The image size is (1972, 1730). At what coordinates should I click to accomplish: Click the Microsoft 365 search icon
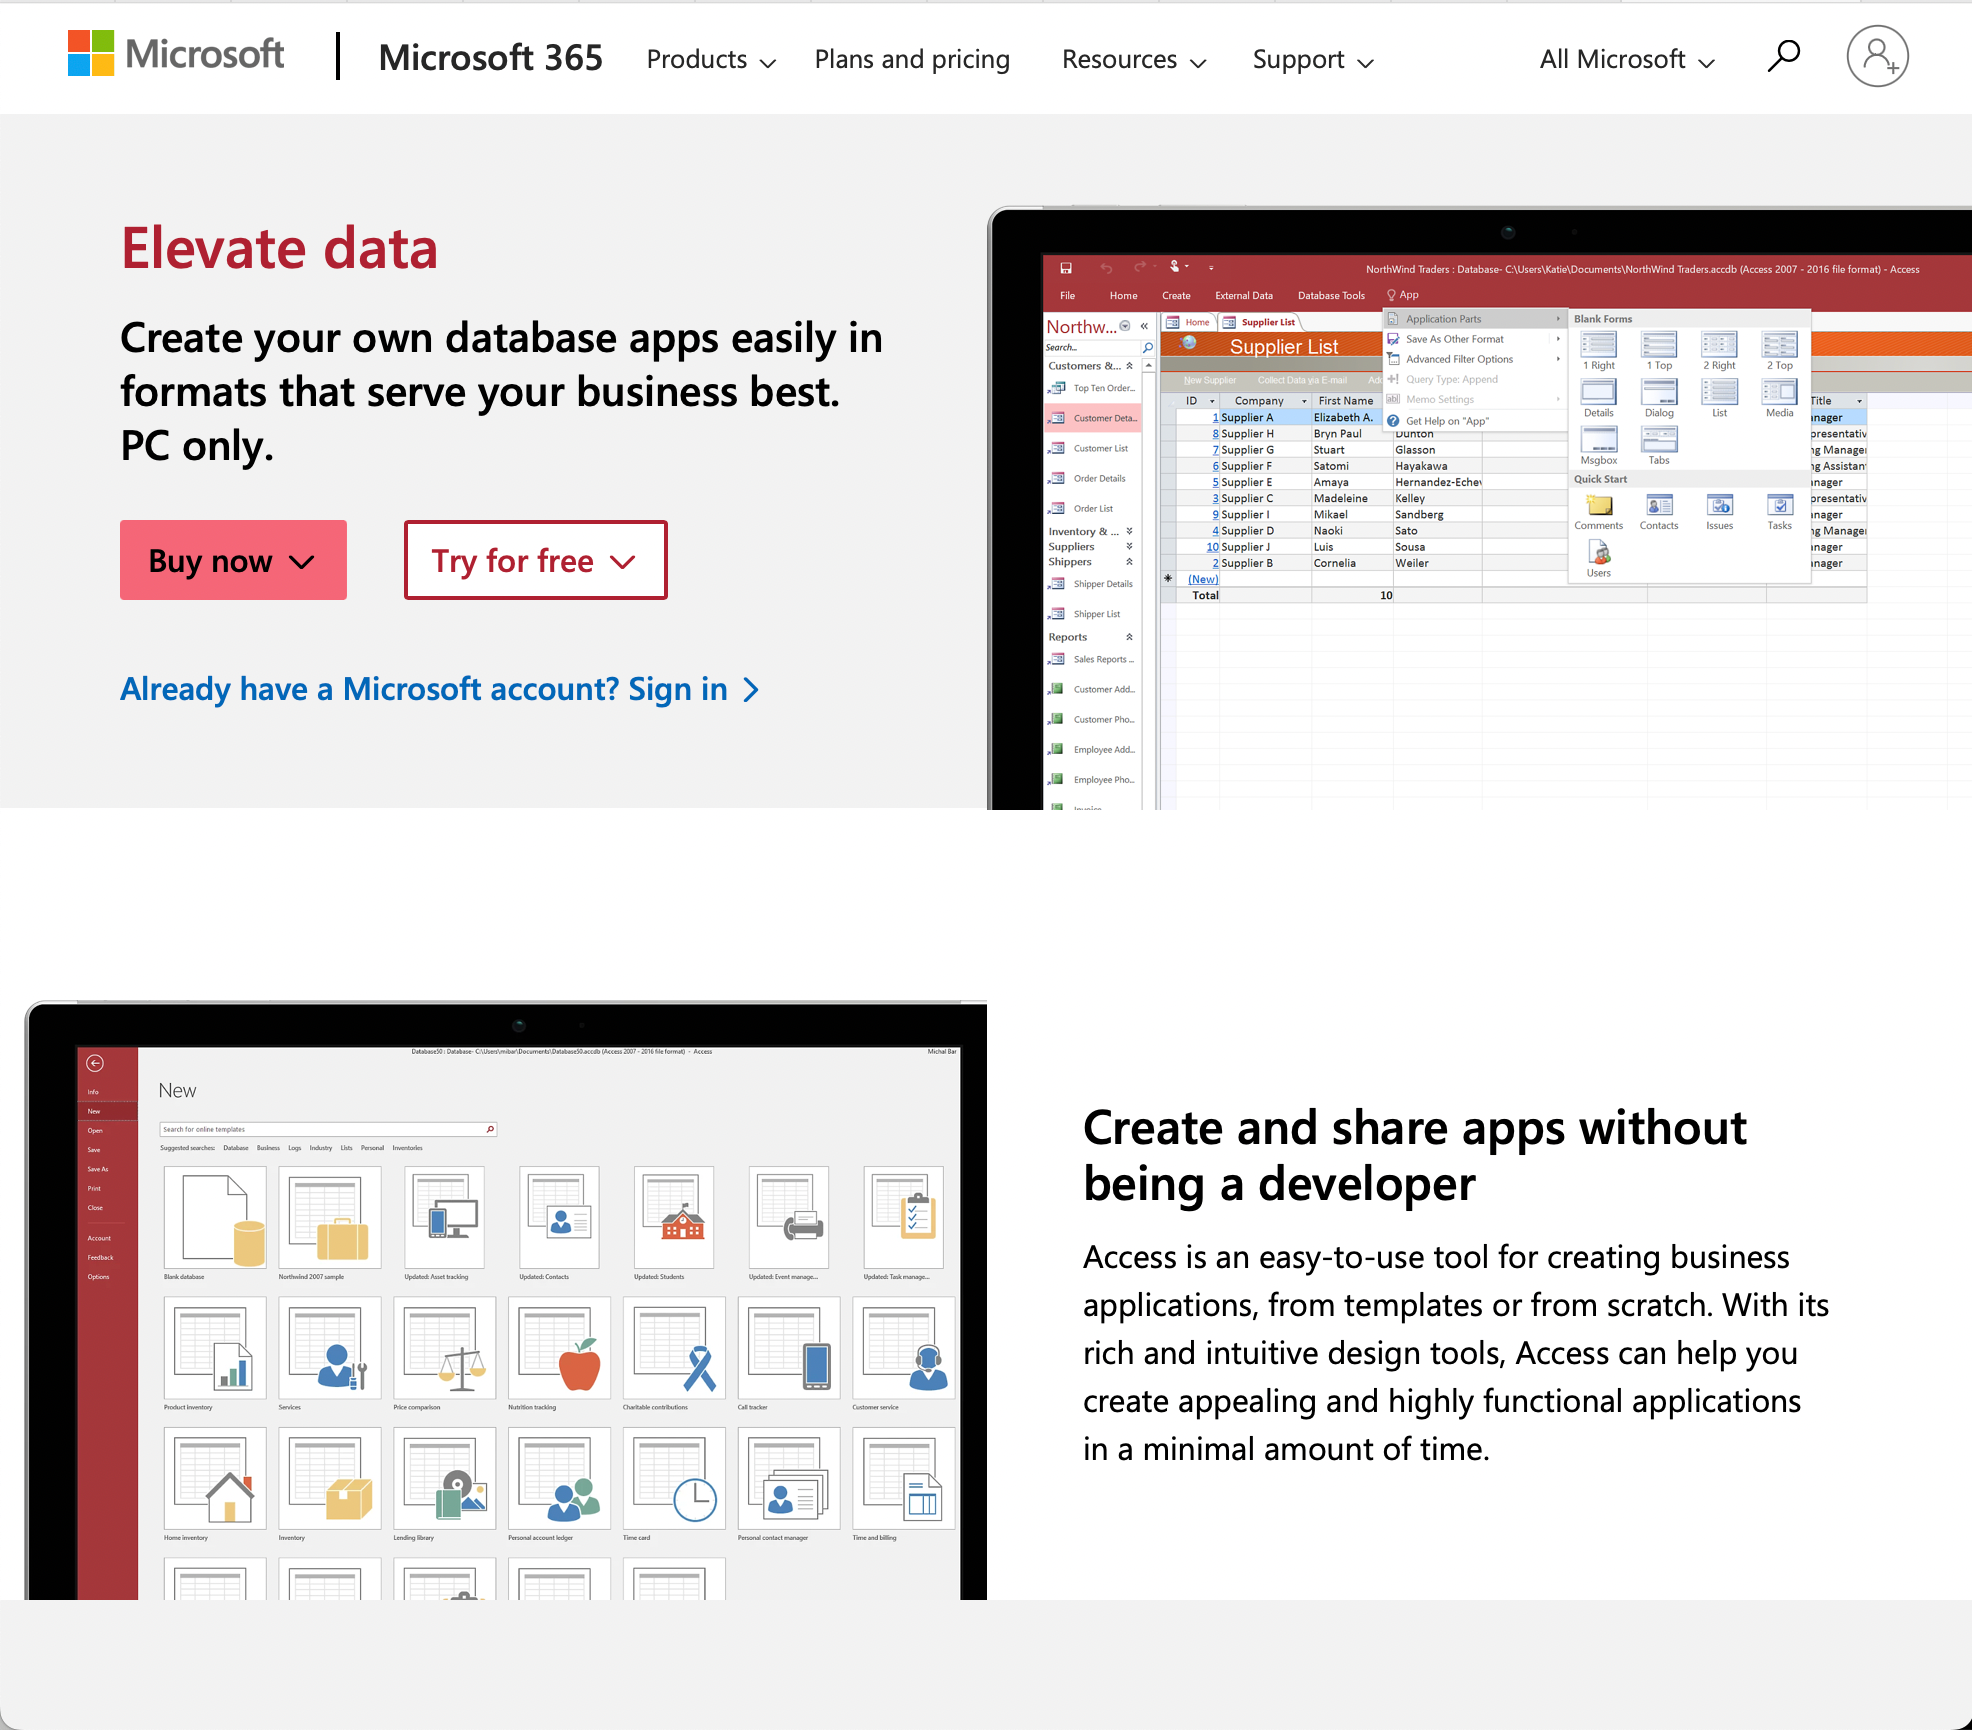coord(1784,55)
